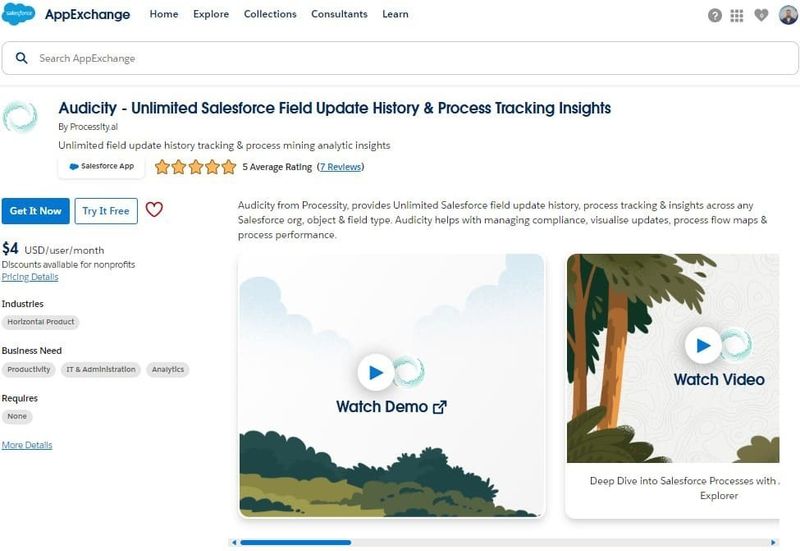Go to Home in navigation

[164, 14]
